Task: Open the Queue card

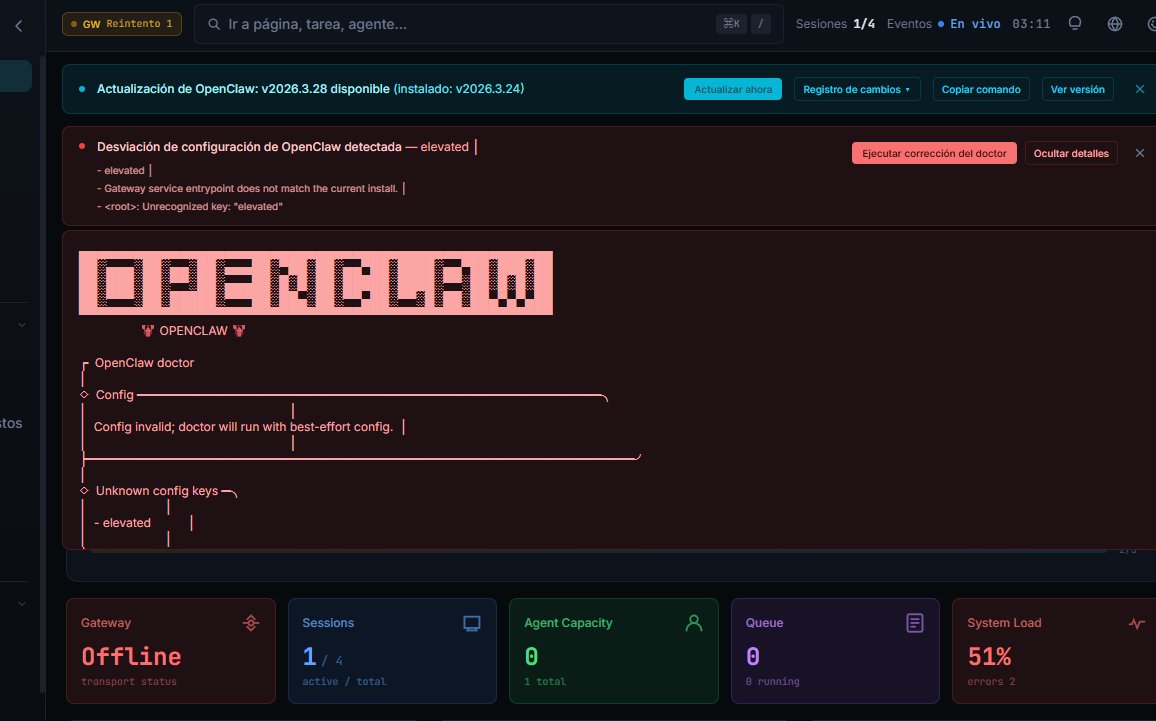Action: click(835, 651)
